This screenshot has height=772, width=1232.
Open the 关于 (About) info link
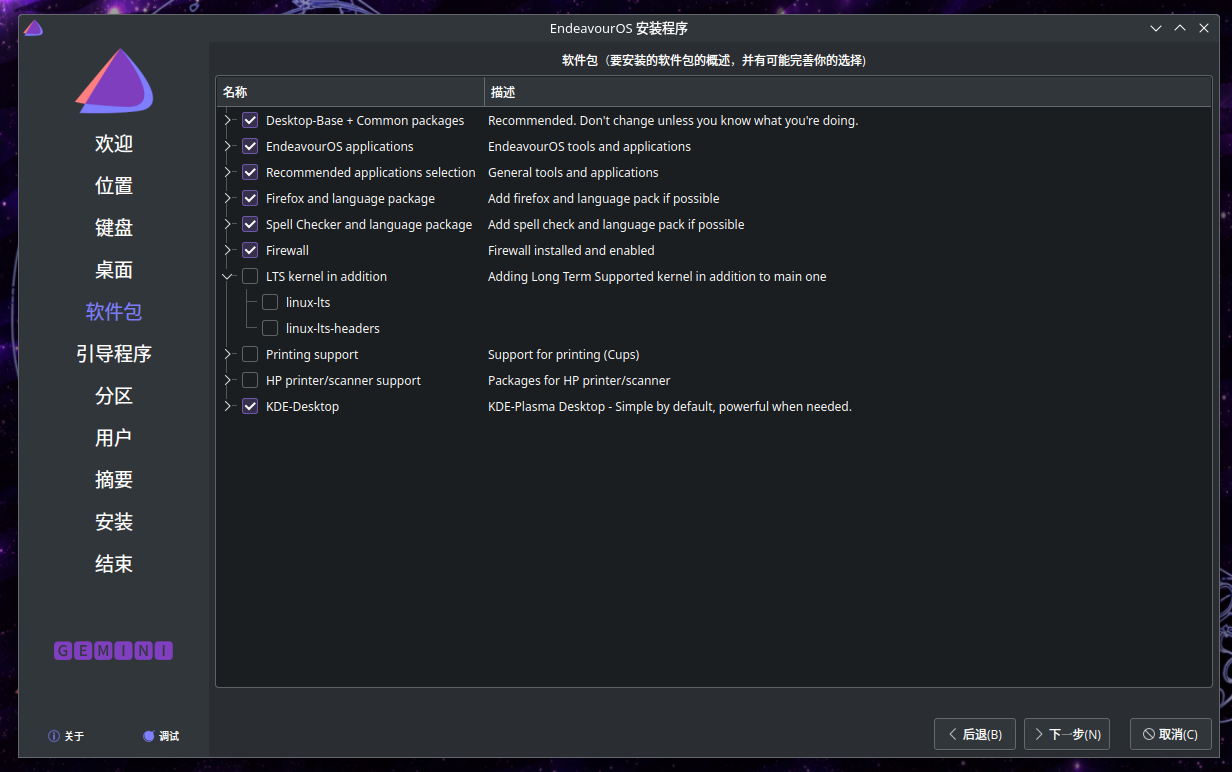67,736
